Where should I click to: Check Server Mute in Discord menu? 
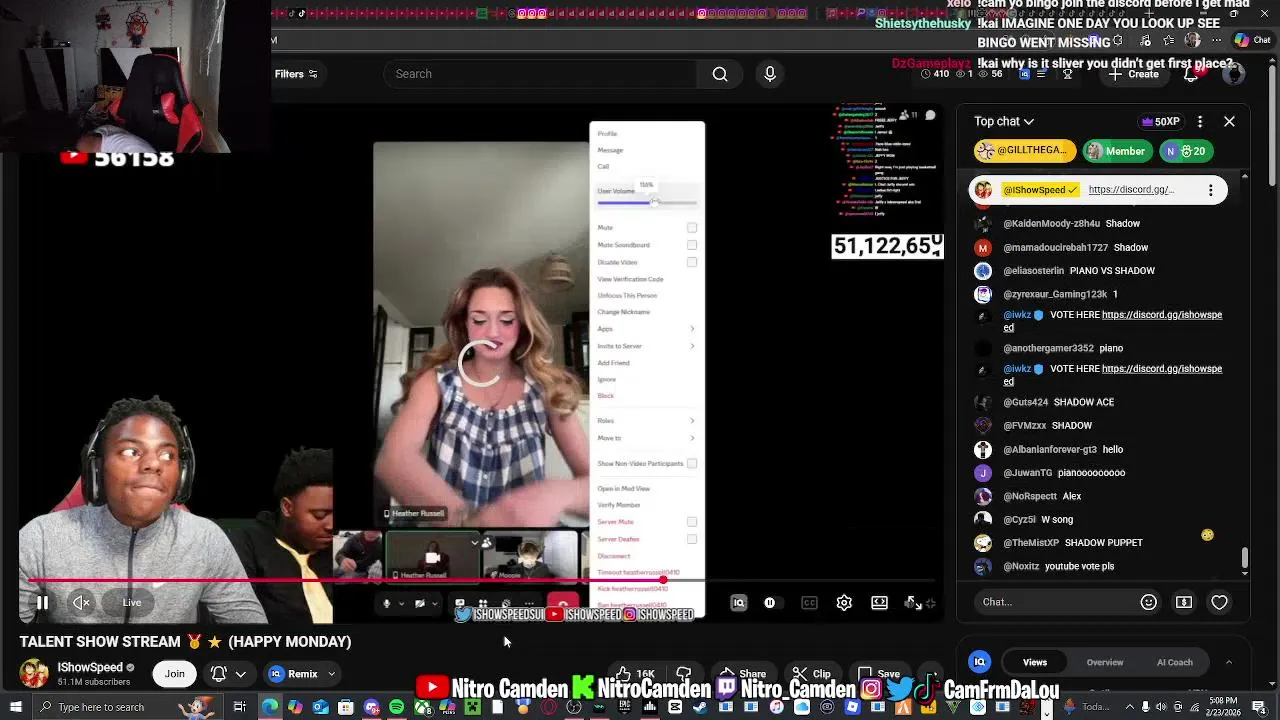tap(691, 522)
